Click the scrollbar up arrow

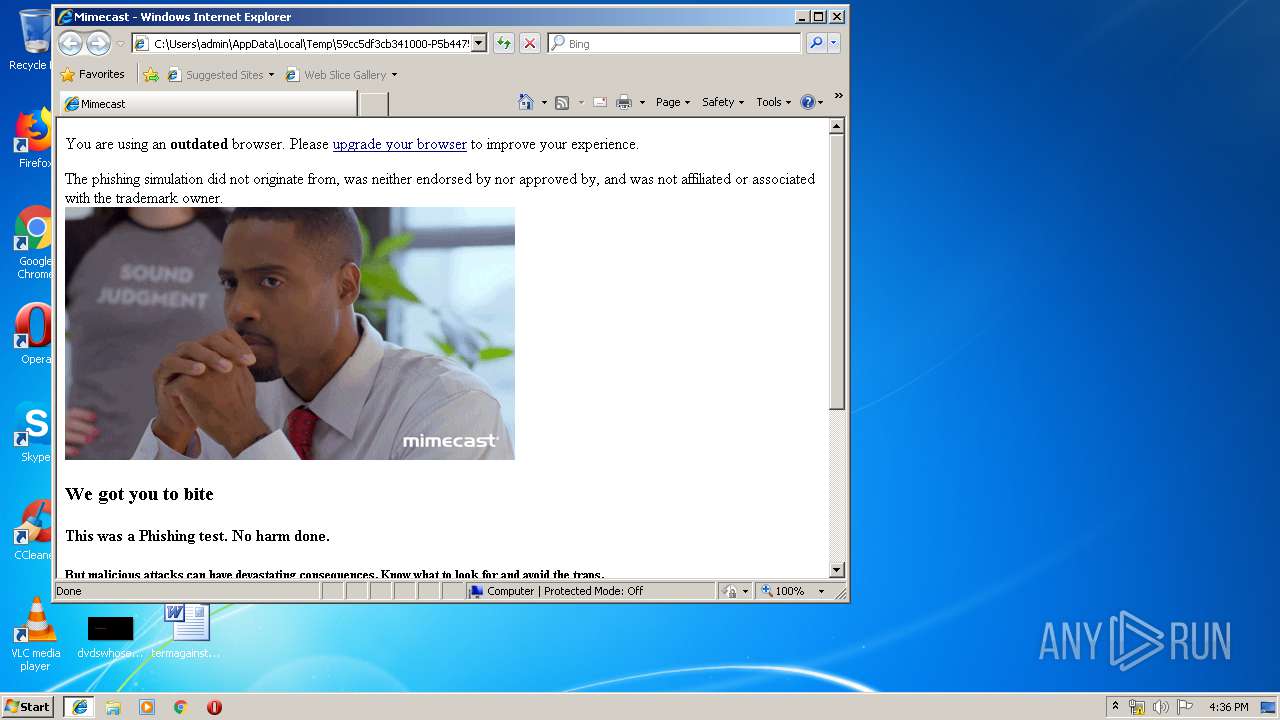coord(837,127)
